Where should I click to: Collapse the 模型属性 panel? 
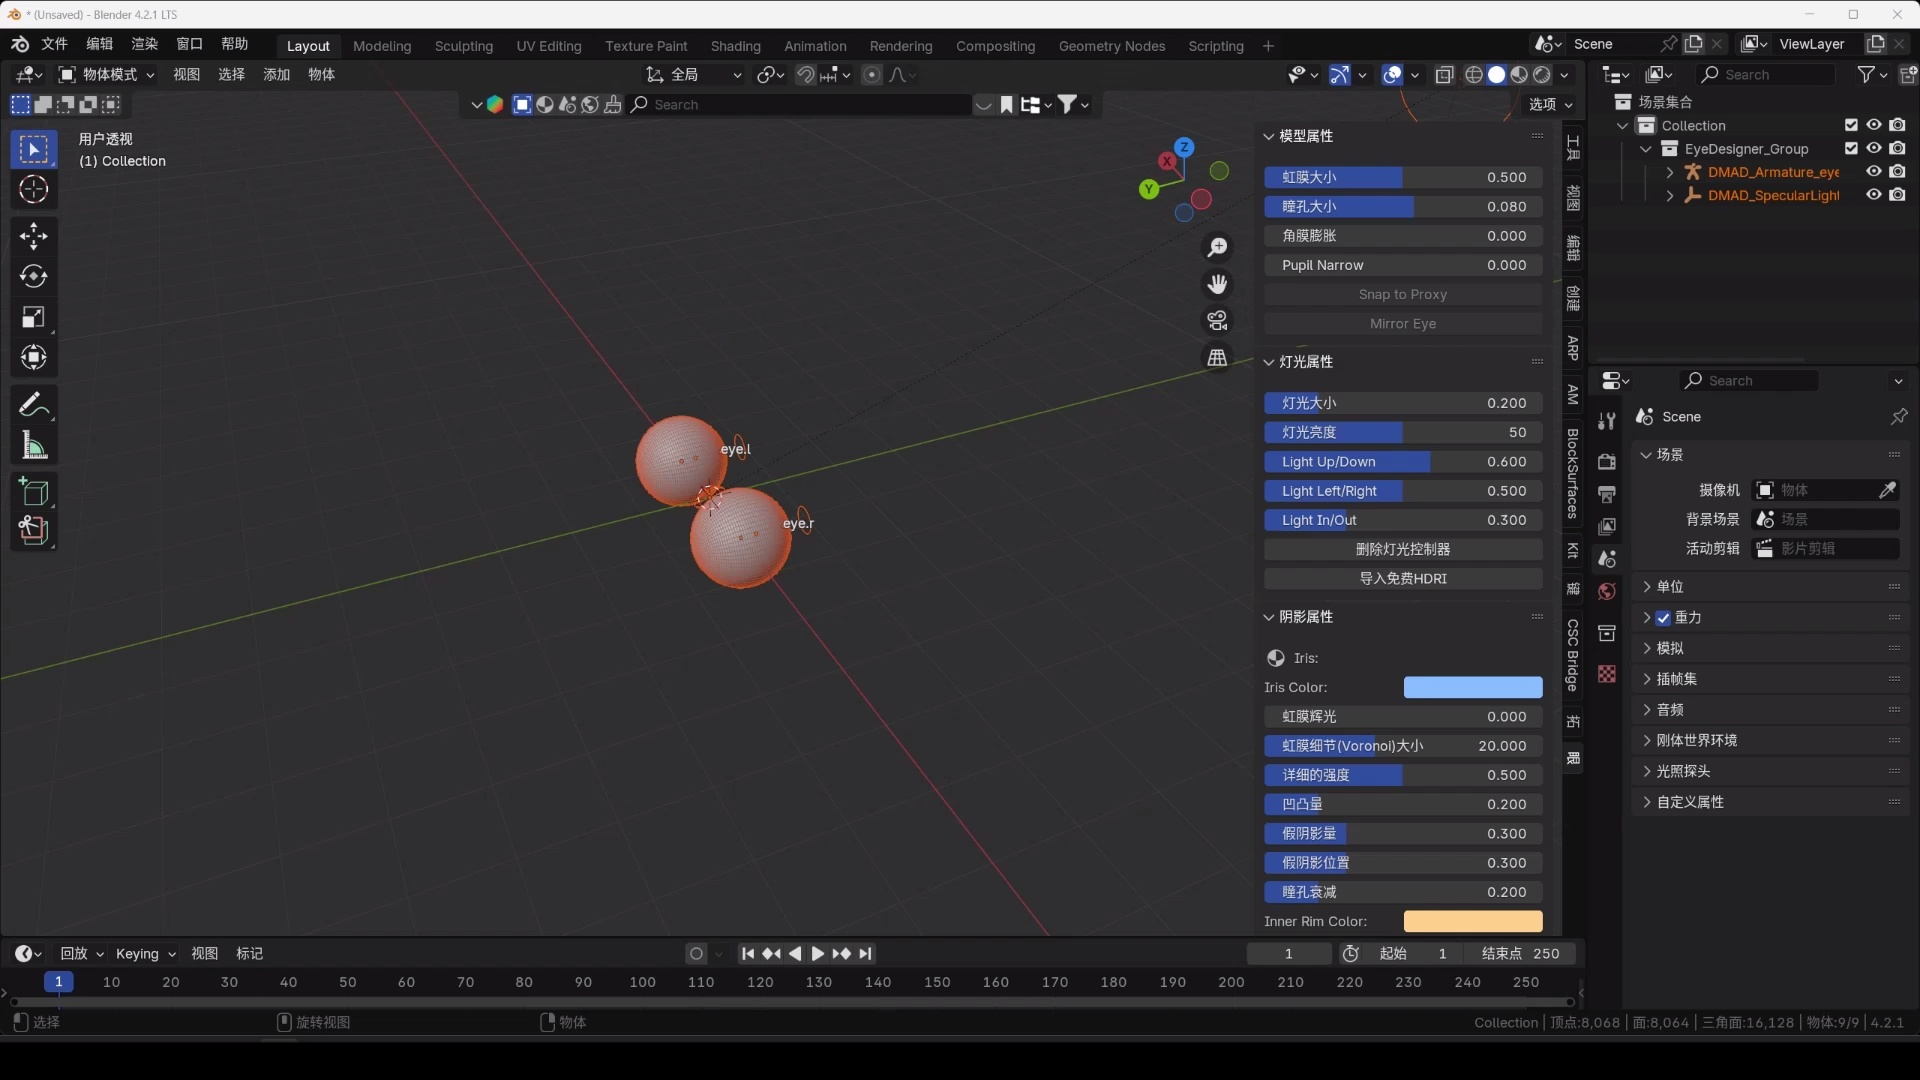[1269, 136]
